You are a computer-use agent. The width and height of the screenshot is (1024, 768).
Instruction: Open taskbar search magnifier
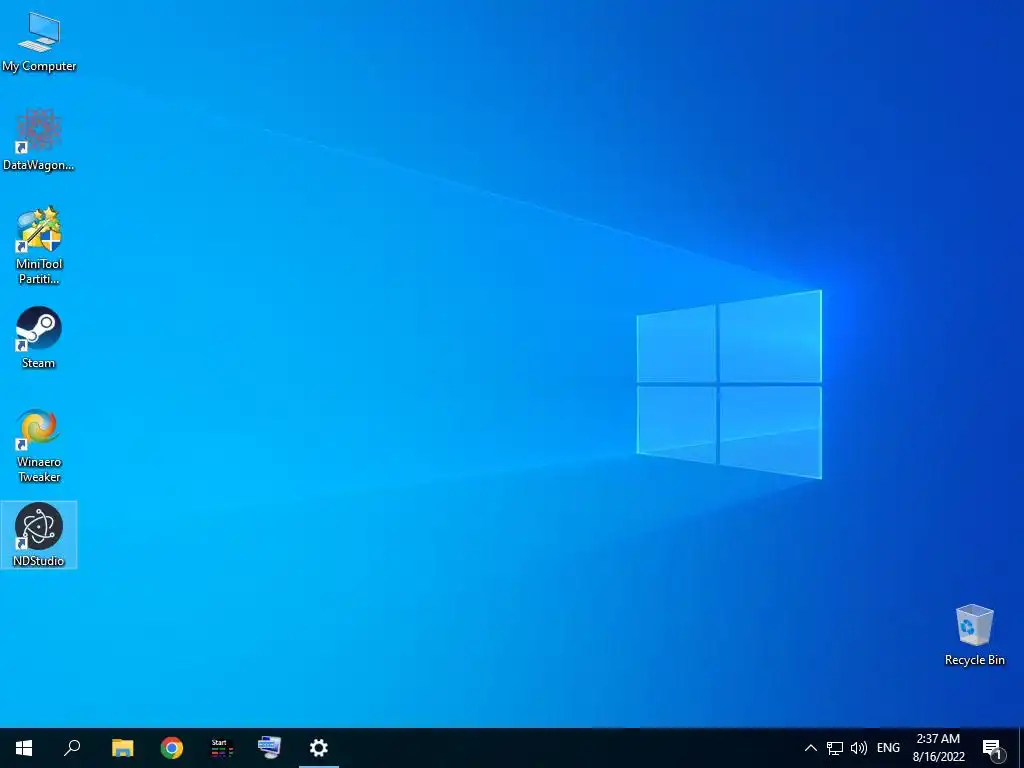(x=72, y=748)
